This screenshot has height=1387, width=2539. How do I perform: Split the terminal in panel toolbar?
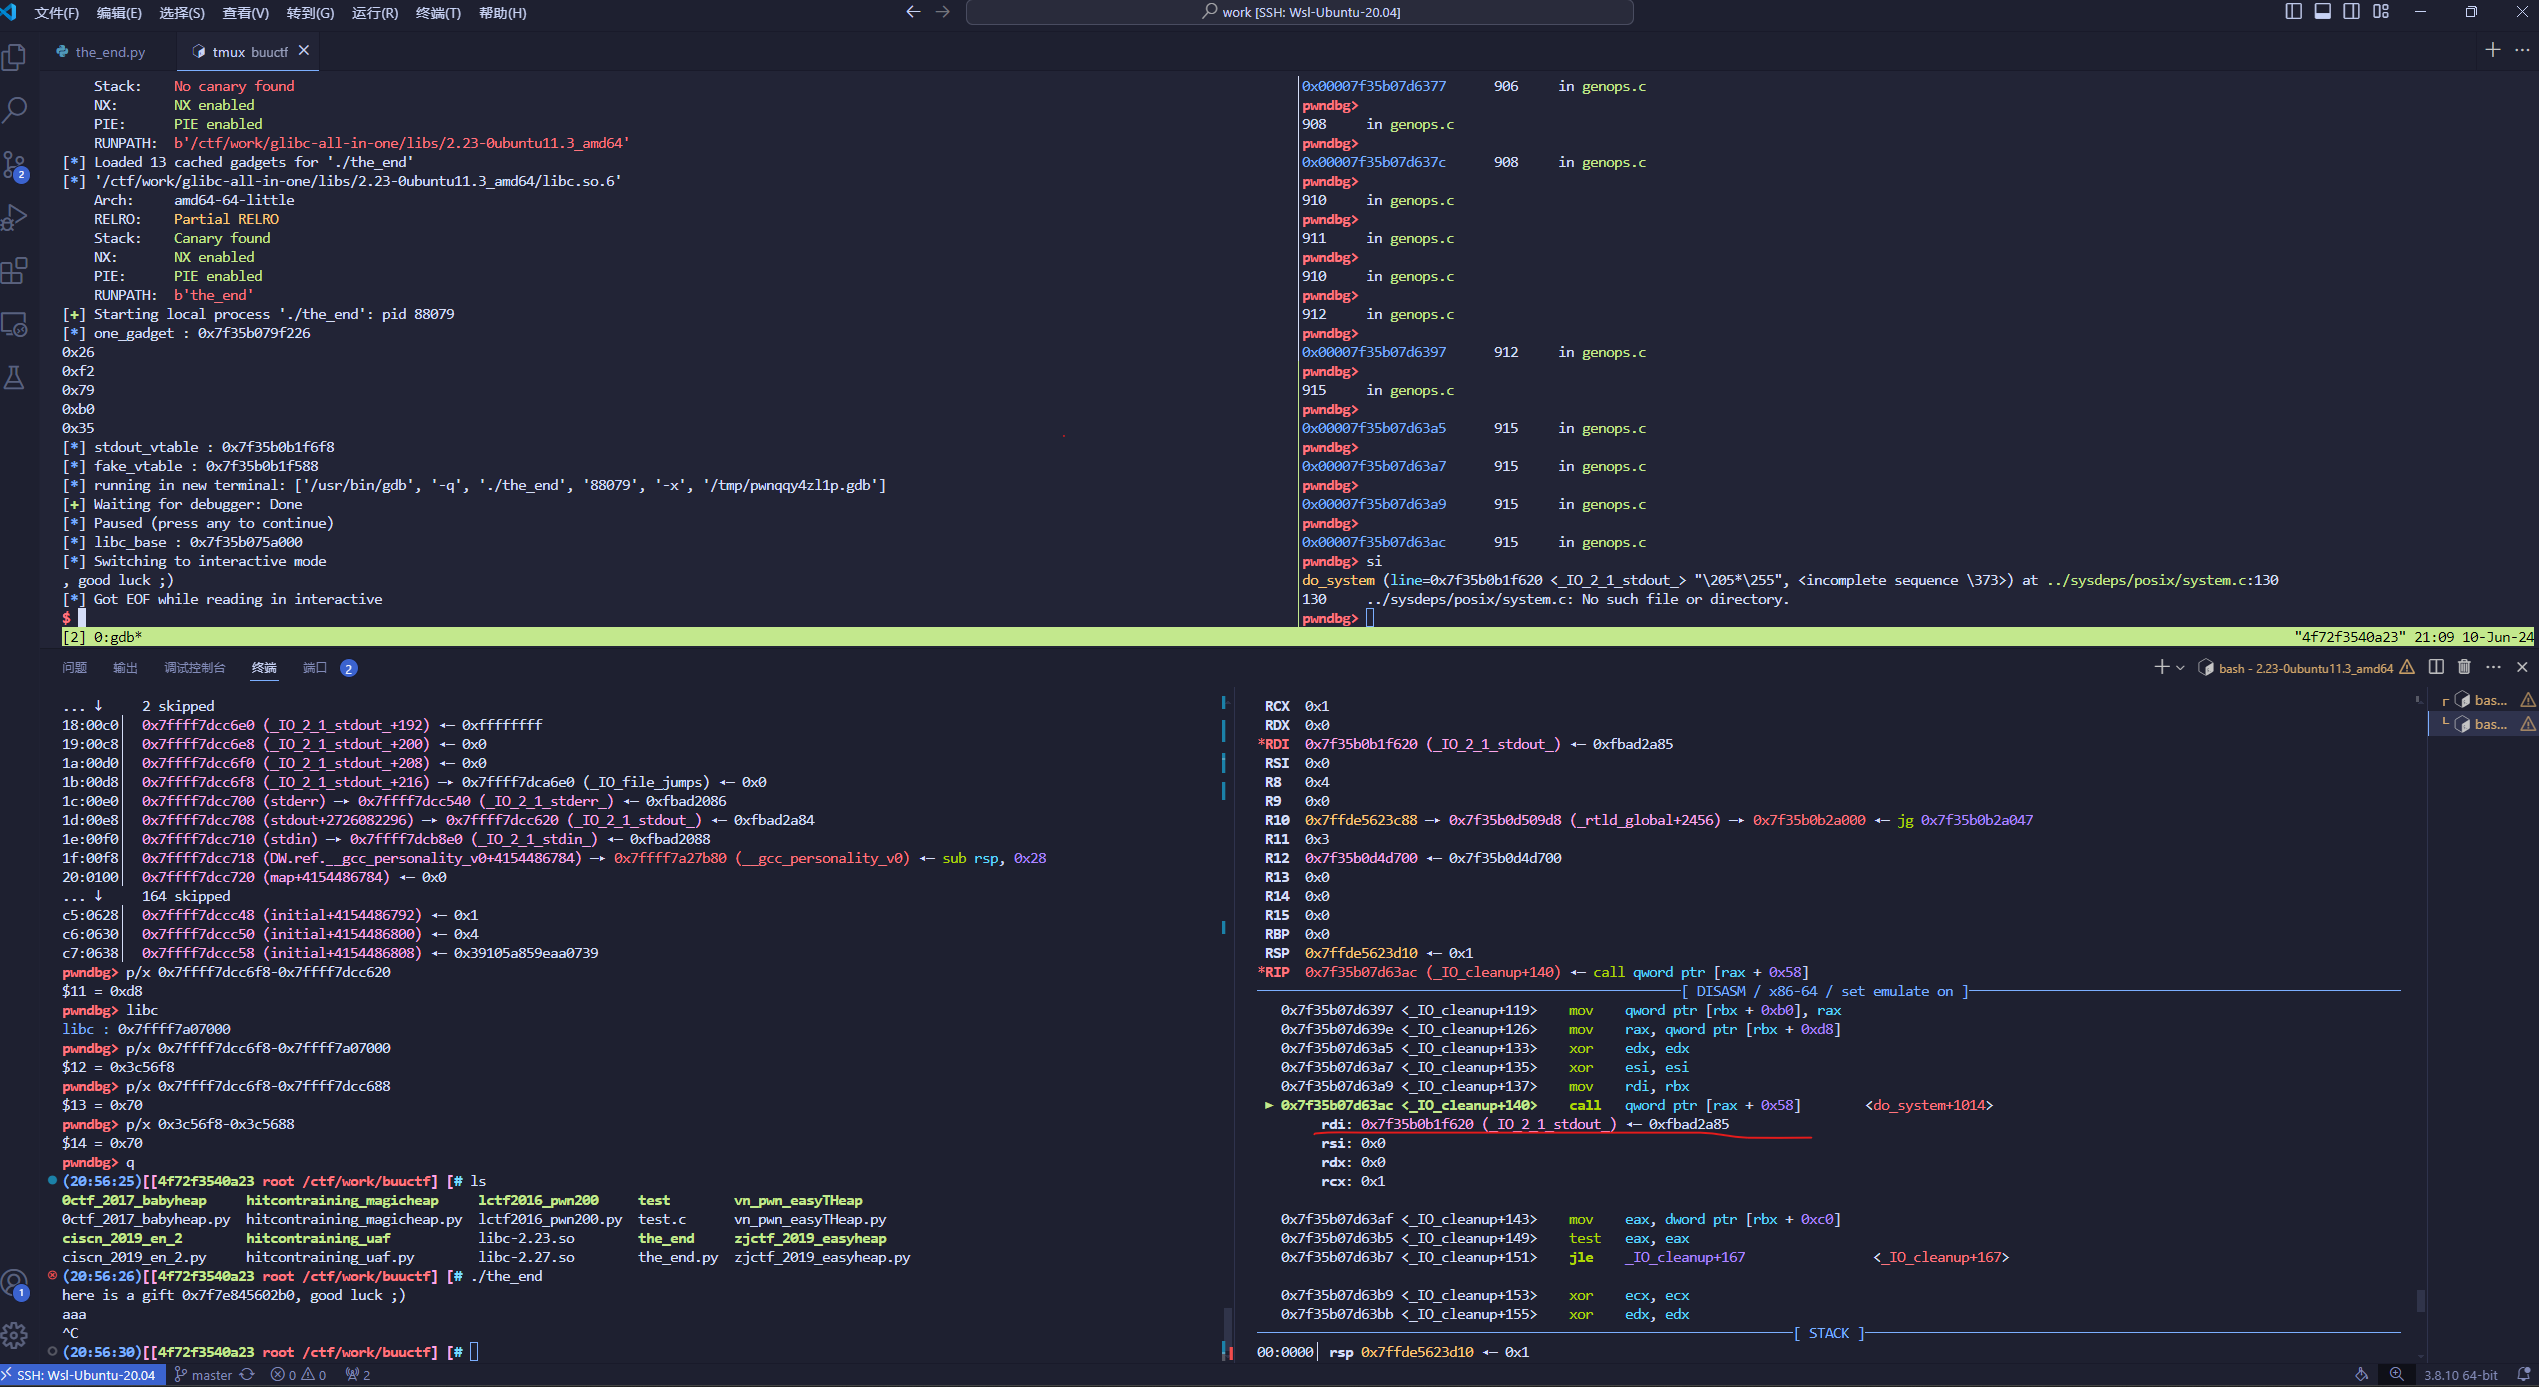point(2436,667)
